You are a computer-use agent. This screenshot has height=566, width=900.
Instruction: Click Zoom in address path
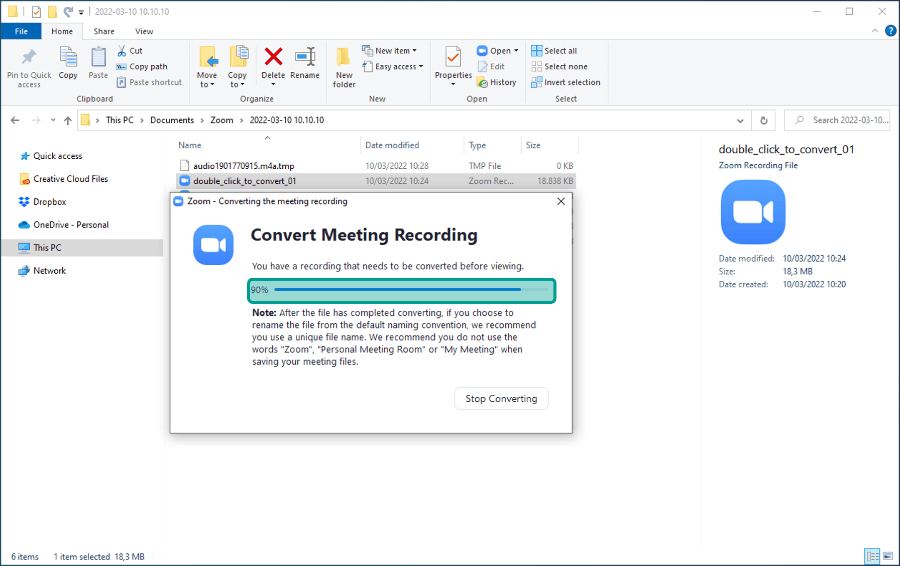point(222,120)
